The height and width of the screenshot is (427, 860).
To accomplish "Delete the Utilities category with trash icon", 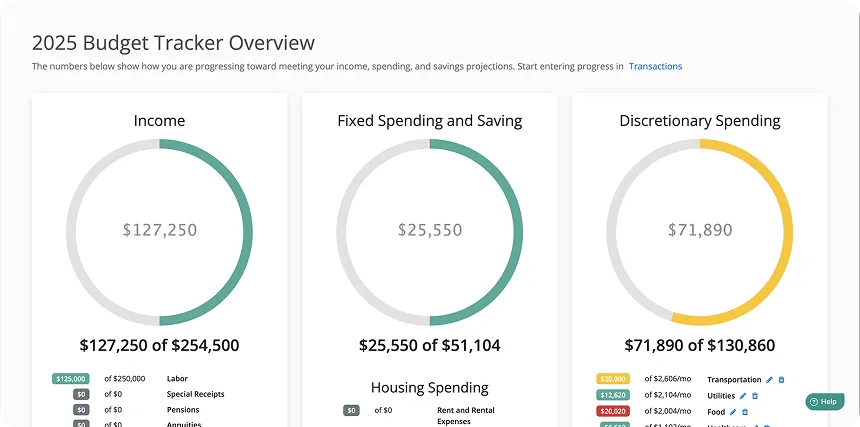I will click(x=755, y=396).
